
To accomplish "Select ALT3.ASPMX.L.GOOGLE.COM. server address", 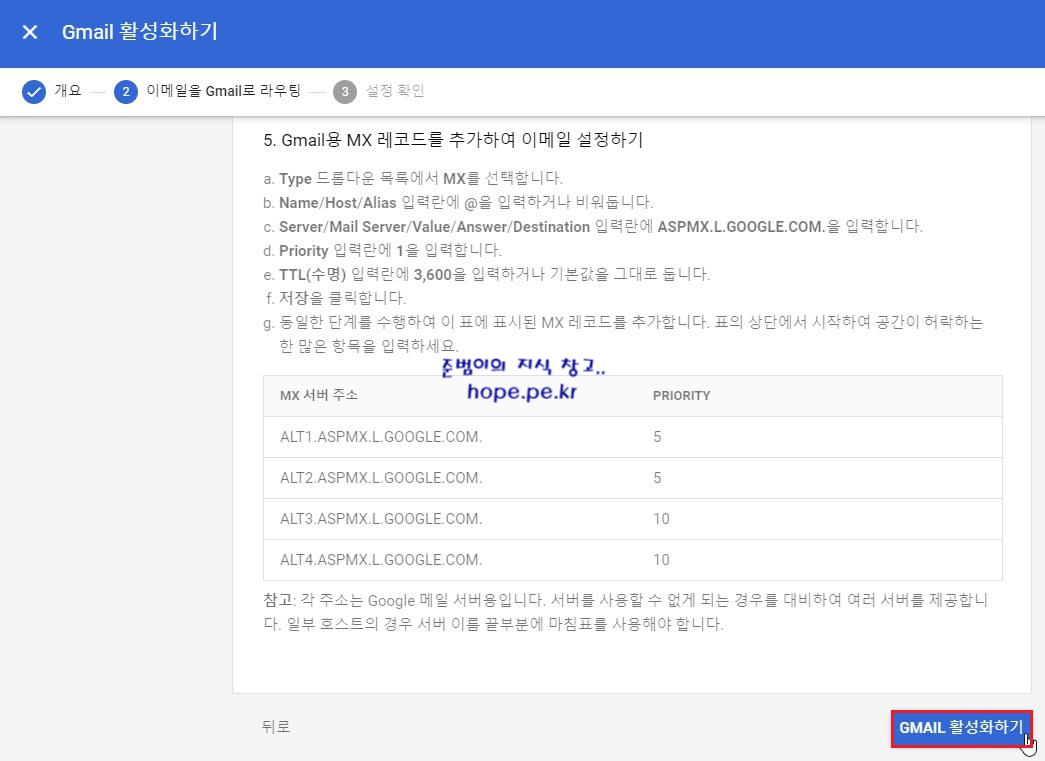I will click(381, 519).
